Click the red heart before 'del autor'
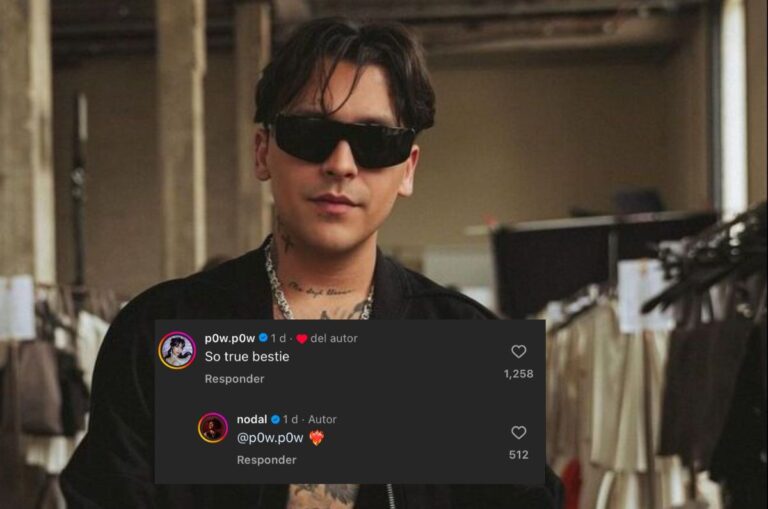The image size is (768, 509). click(x=302, y=339)
